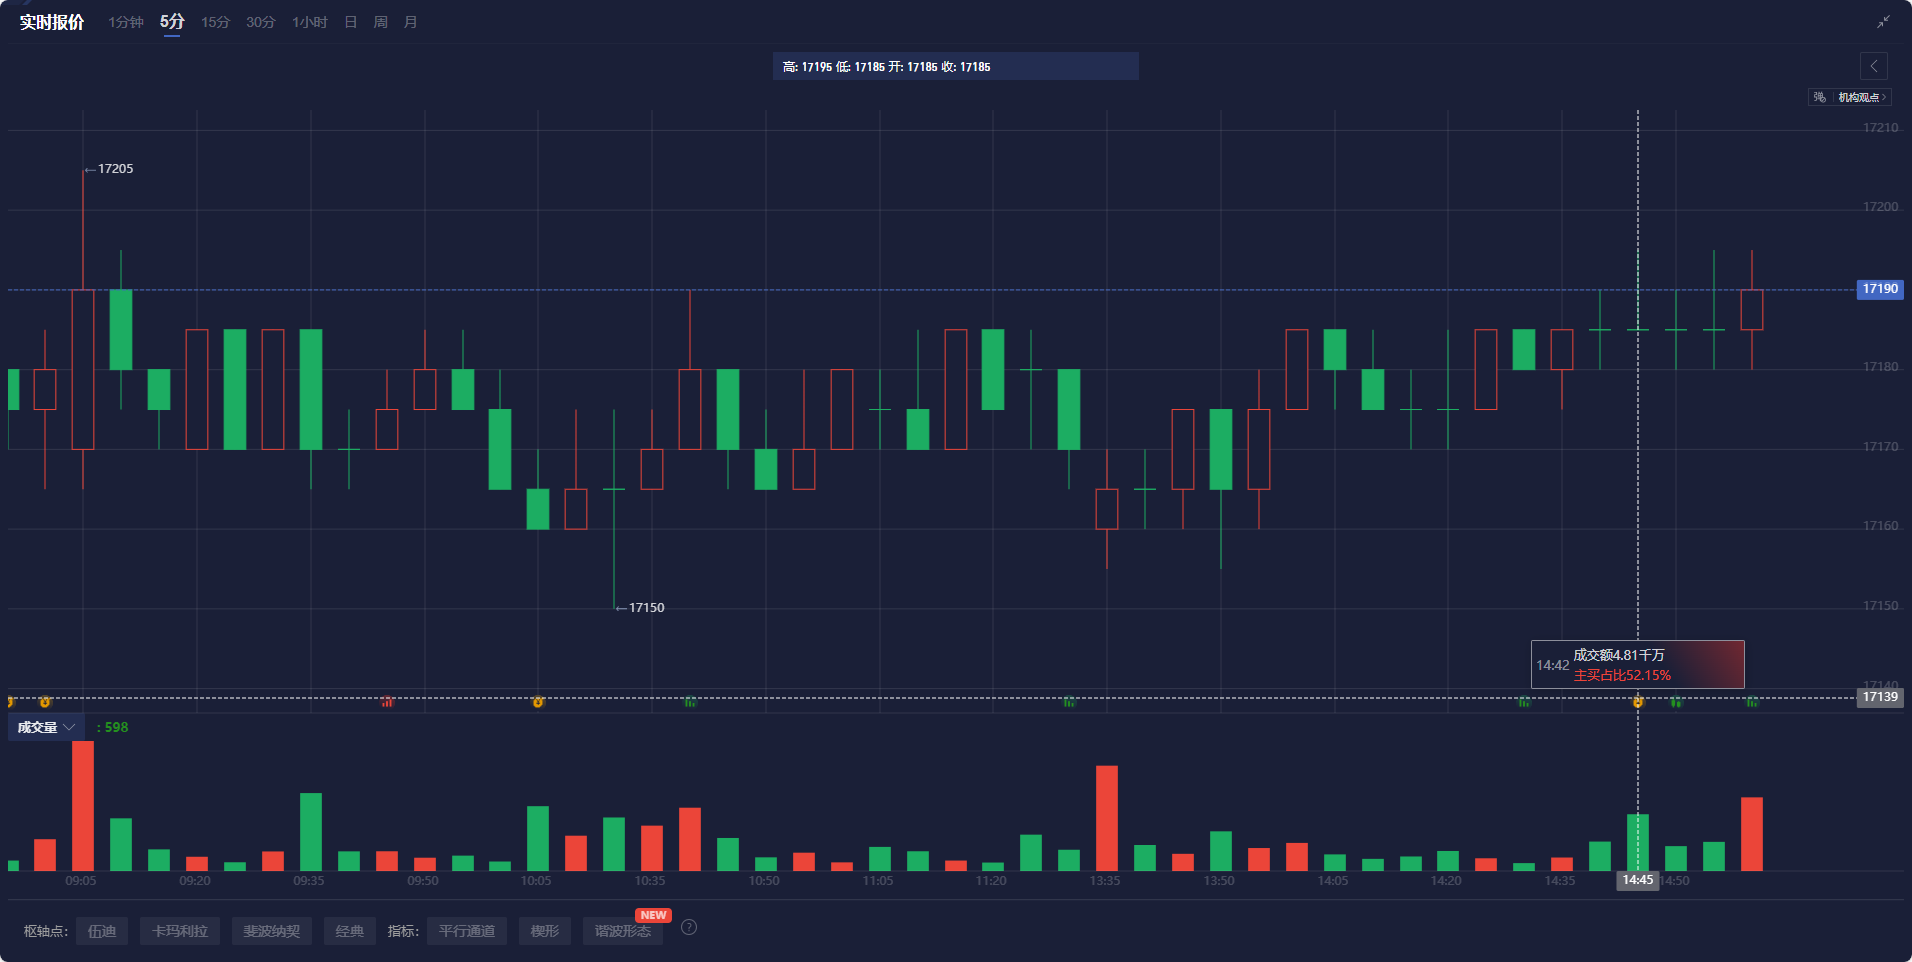
Task: Click the 17190 price label on the right axis
Action: pos(1879,289)
